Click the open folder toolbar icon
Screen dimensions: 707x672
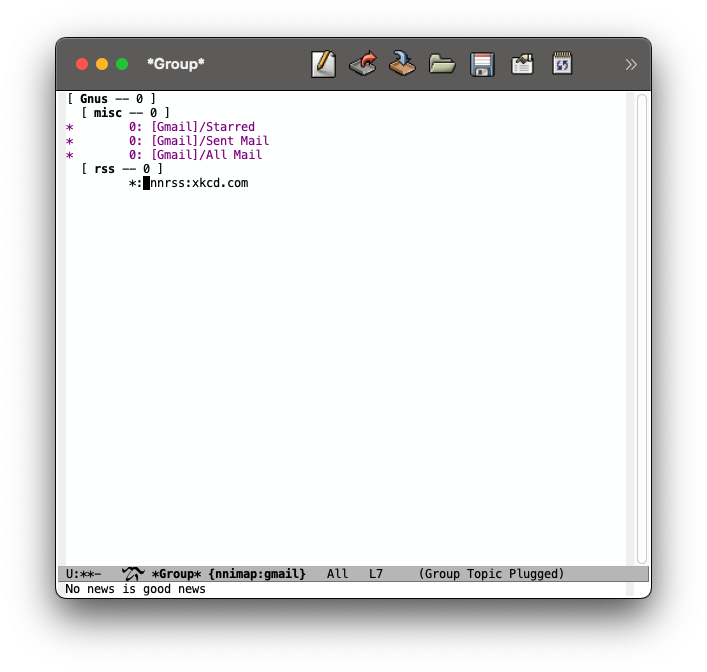click(x=442, y=64)
